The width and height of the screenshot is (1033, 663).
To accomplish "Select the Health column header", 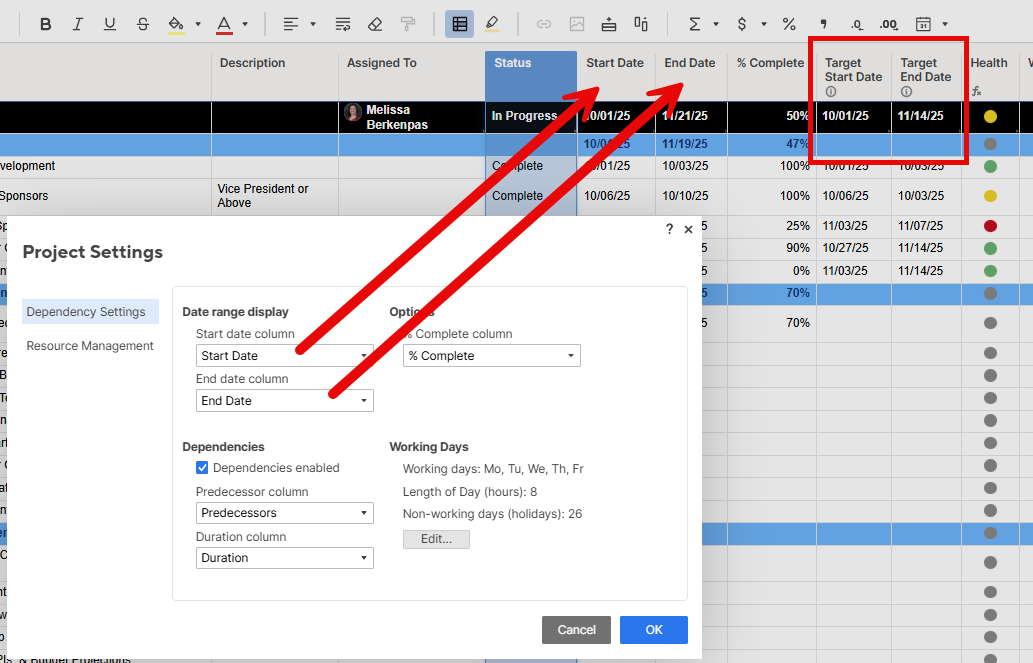I will (x=990, y=76).
